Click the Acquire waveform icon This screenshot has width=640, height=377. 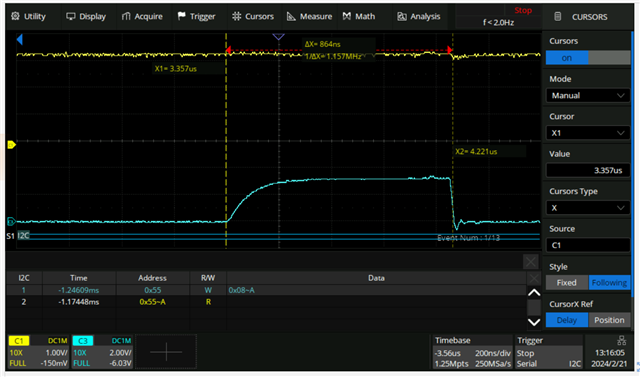[126, 16]
